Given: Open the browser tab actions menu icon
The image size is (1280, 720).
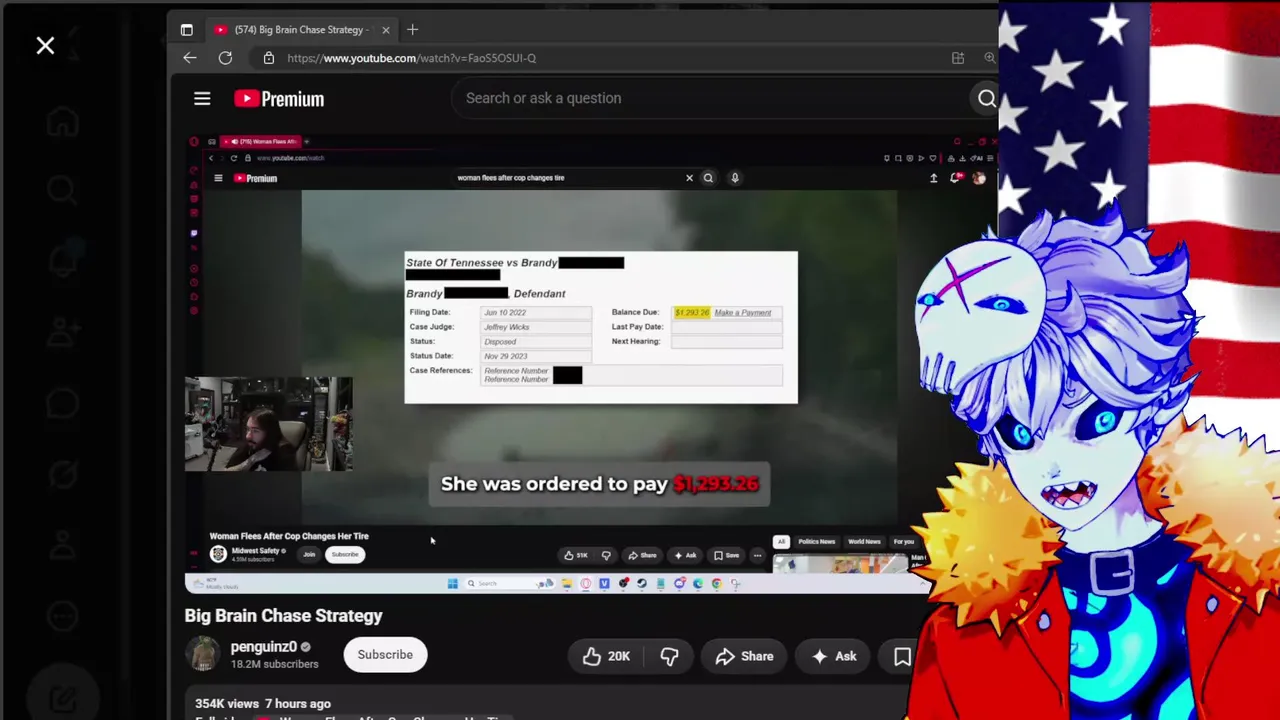Looking at the screenshot, I should 186,30.
